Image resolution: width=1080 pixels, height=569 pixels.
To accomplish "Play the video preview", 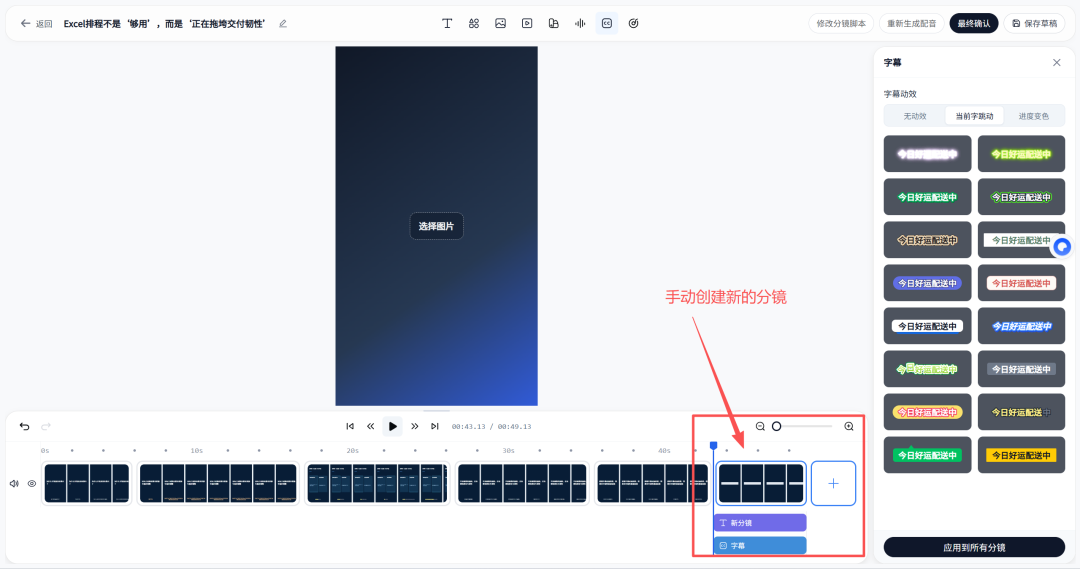I will click(393, 426).
